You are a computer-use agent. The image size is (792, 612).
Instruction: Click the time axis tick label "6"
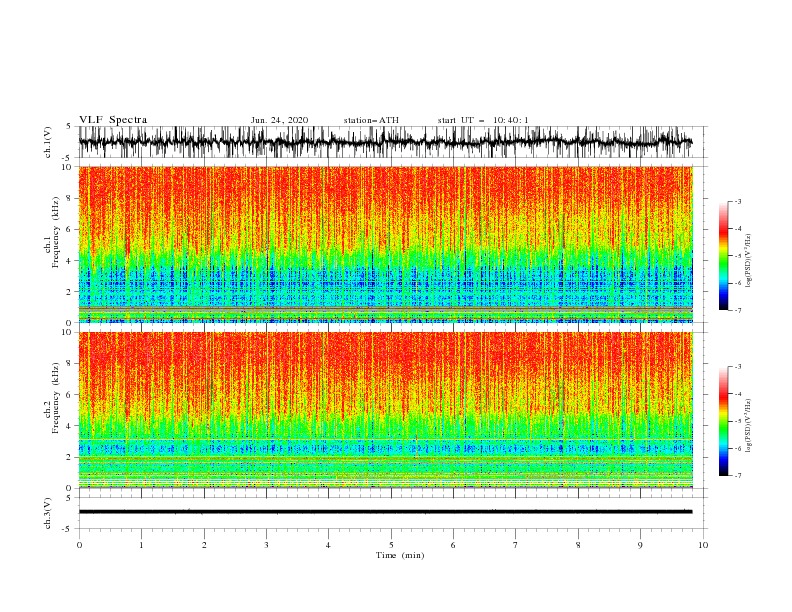(x=453, y=545)
